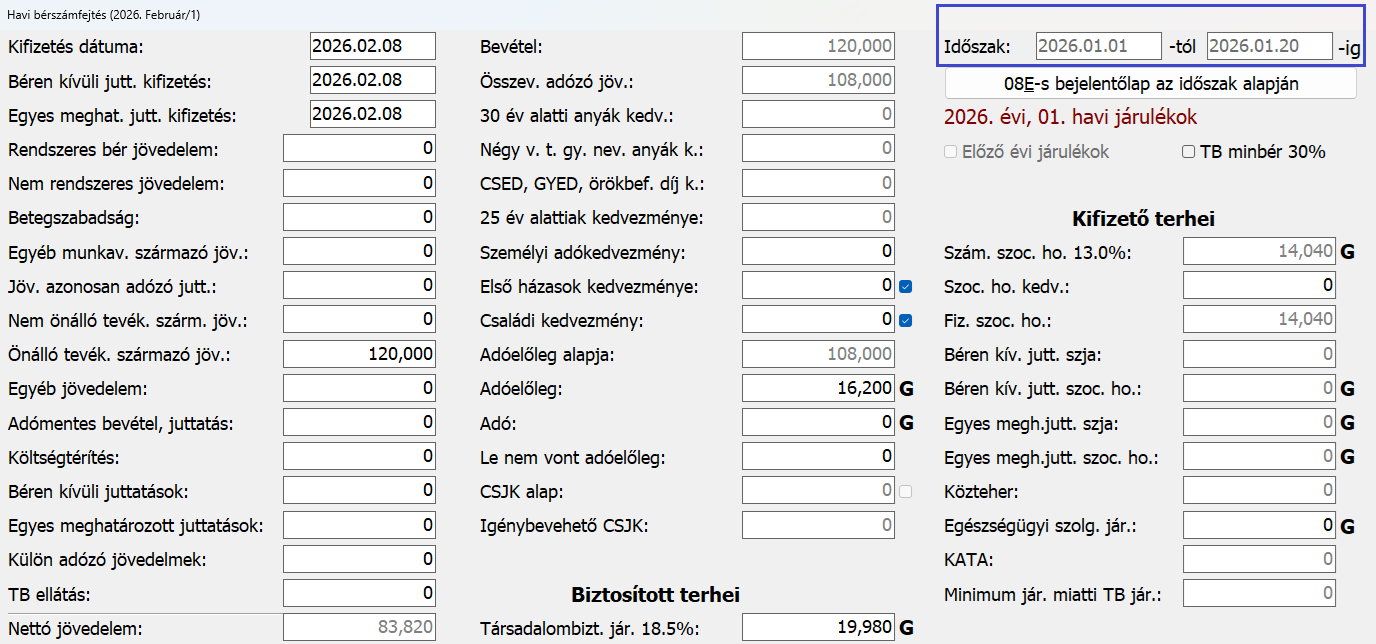Click the Kifizetés dátuma date field
Screen dimensions: 1376x644
pyautogui.click(x=373, y=46)
